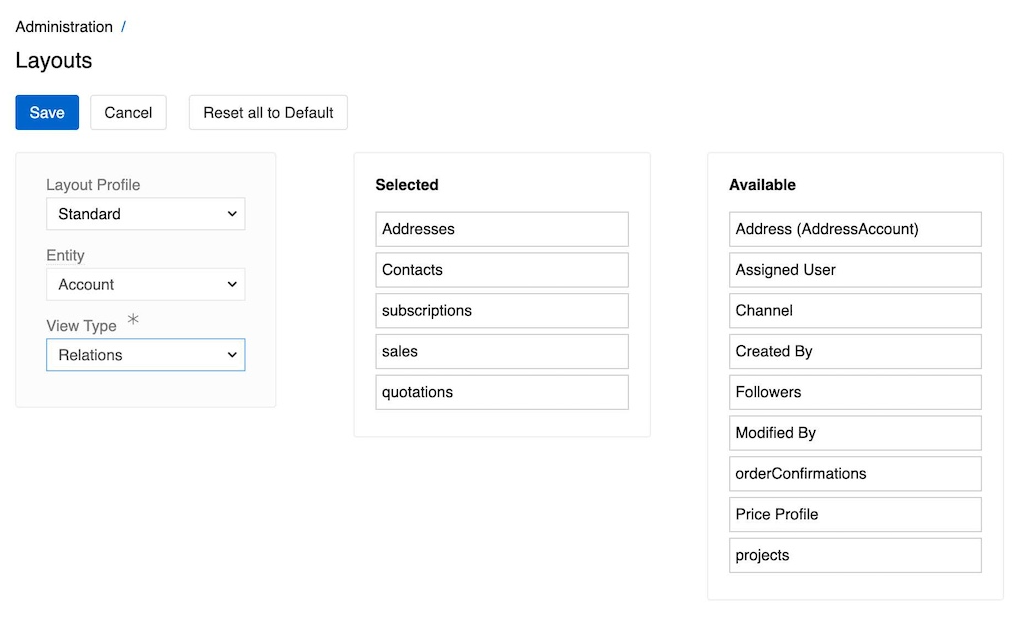Open the Entity selector showing Account
This screenshot has height=633, width=1020.
145,284
